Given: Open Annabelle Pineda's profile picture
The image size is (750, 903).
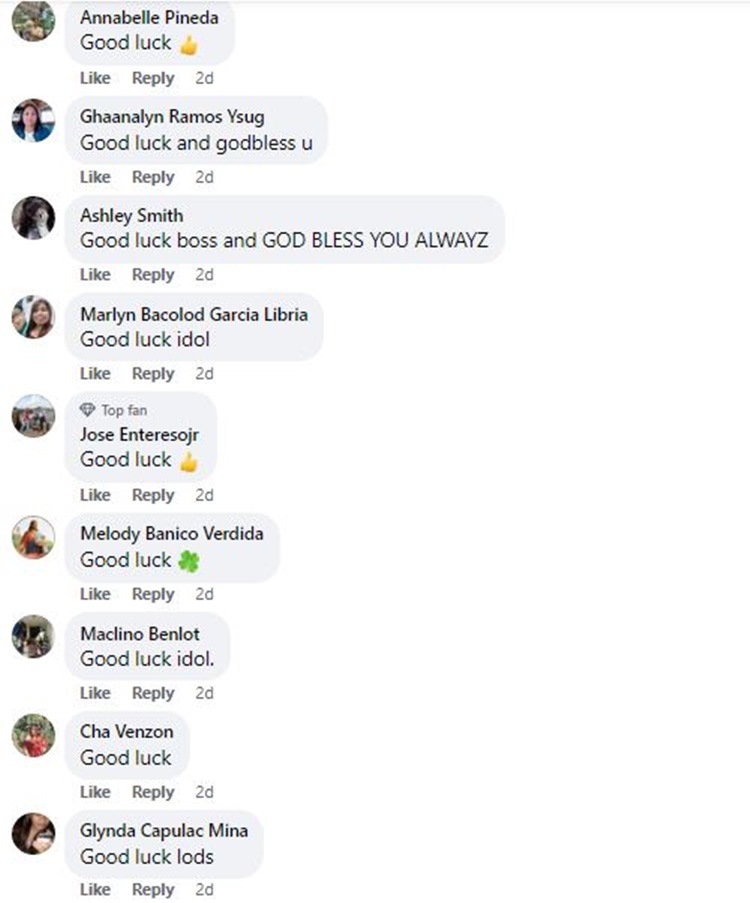Looking at the screenshot, I should pyautogui.click(x=33, y=21).
